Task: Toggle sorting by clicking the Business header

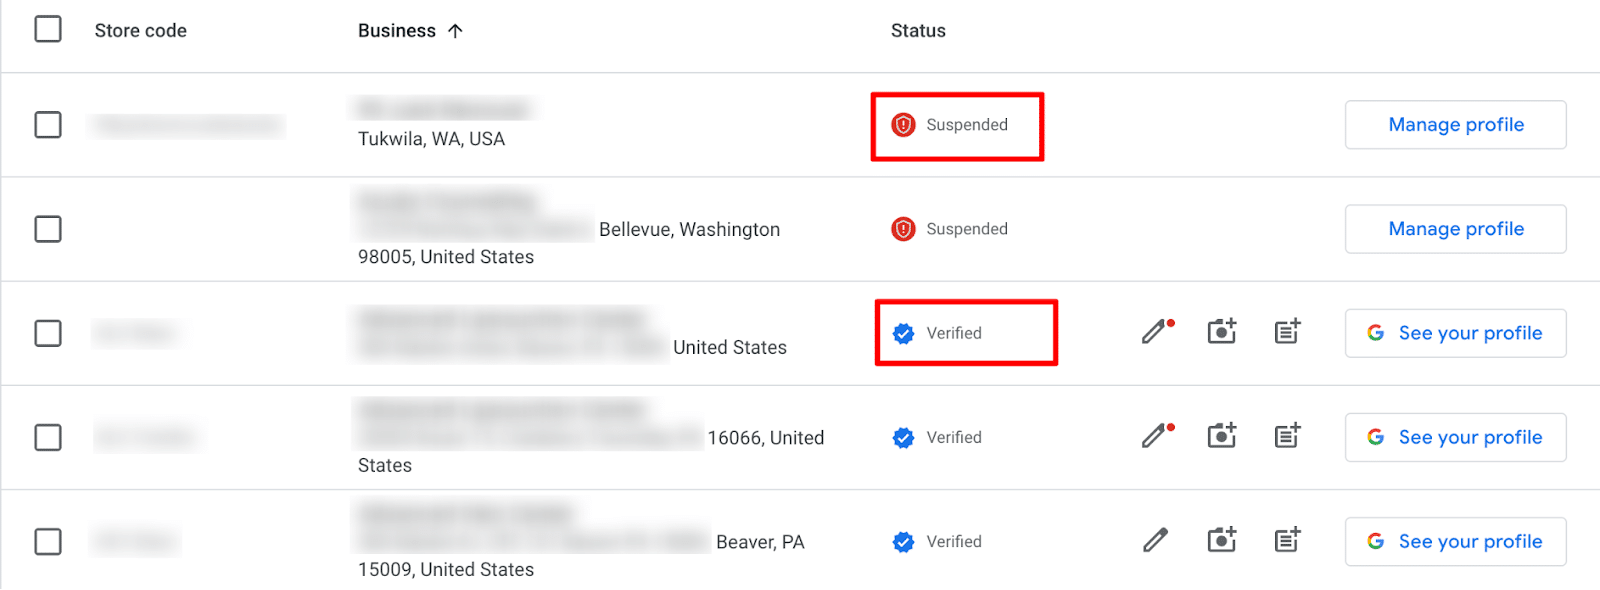Action: point(399,30)
